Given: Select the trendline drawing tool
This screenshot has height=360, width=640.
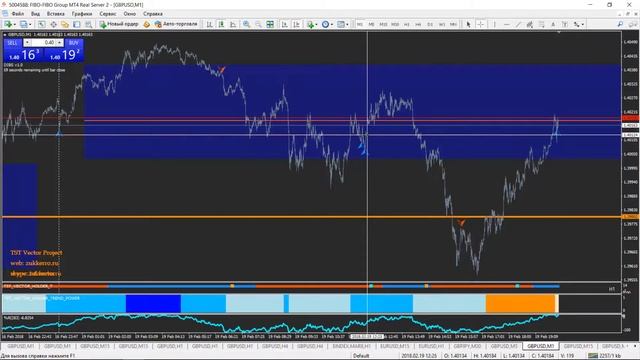Looking at the screenshot, I should click(518, 24).
